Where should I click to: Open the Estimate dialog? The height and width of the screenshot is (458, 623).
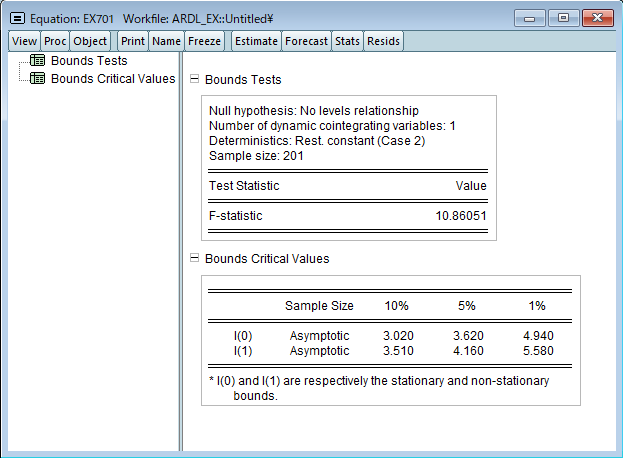tap(255, 41)
